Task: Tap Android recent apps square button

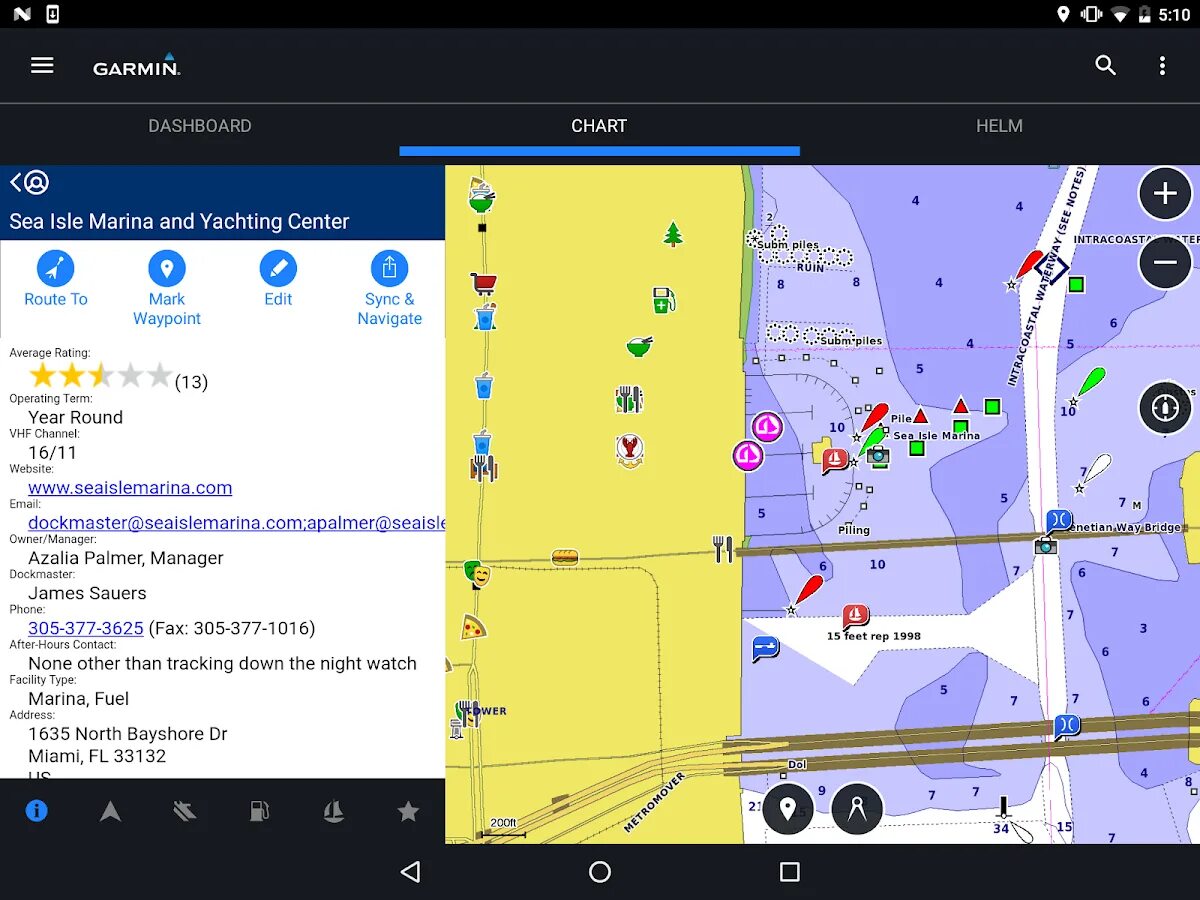Action: click(x=790, y=872)
